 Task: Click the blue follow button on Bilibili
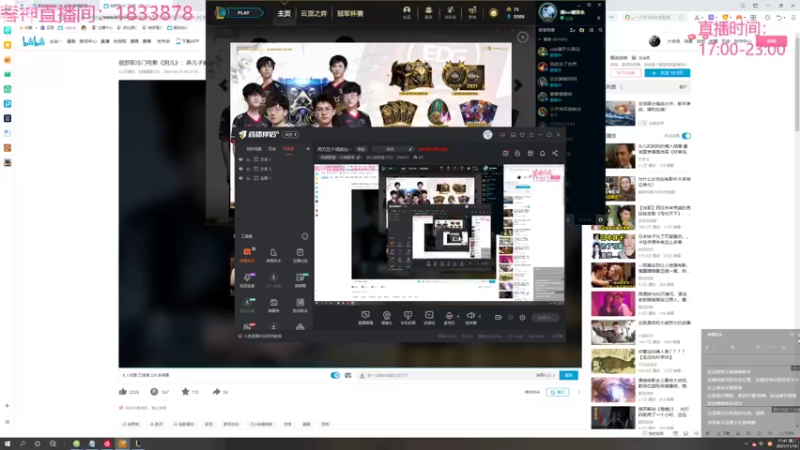tap(667, 73)
